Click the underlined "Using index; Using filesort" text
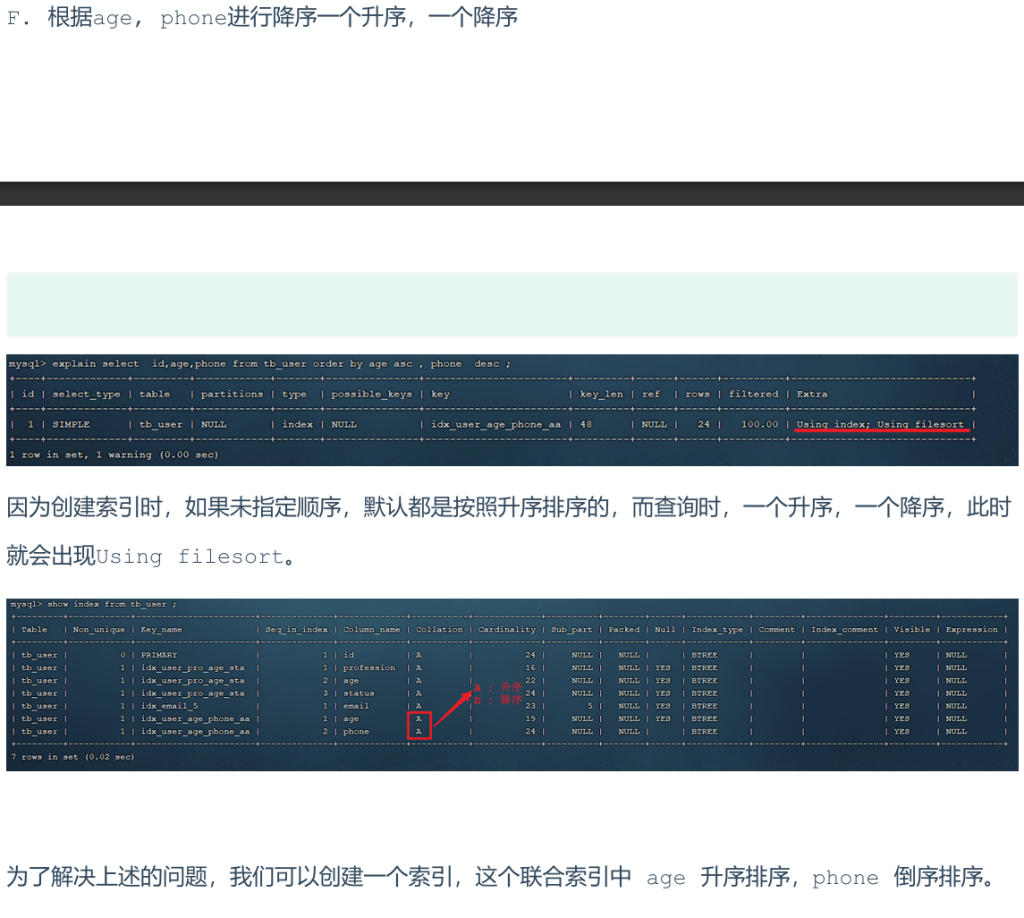The image size is (1024, 918). [x=880, y=424]
